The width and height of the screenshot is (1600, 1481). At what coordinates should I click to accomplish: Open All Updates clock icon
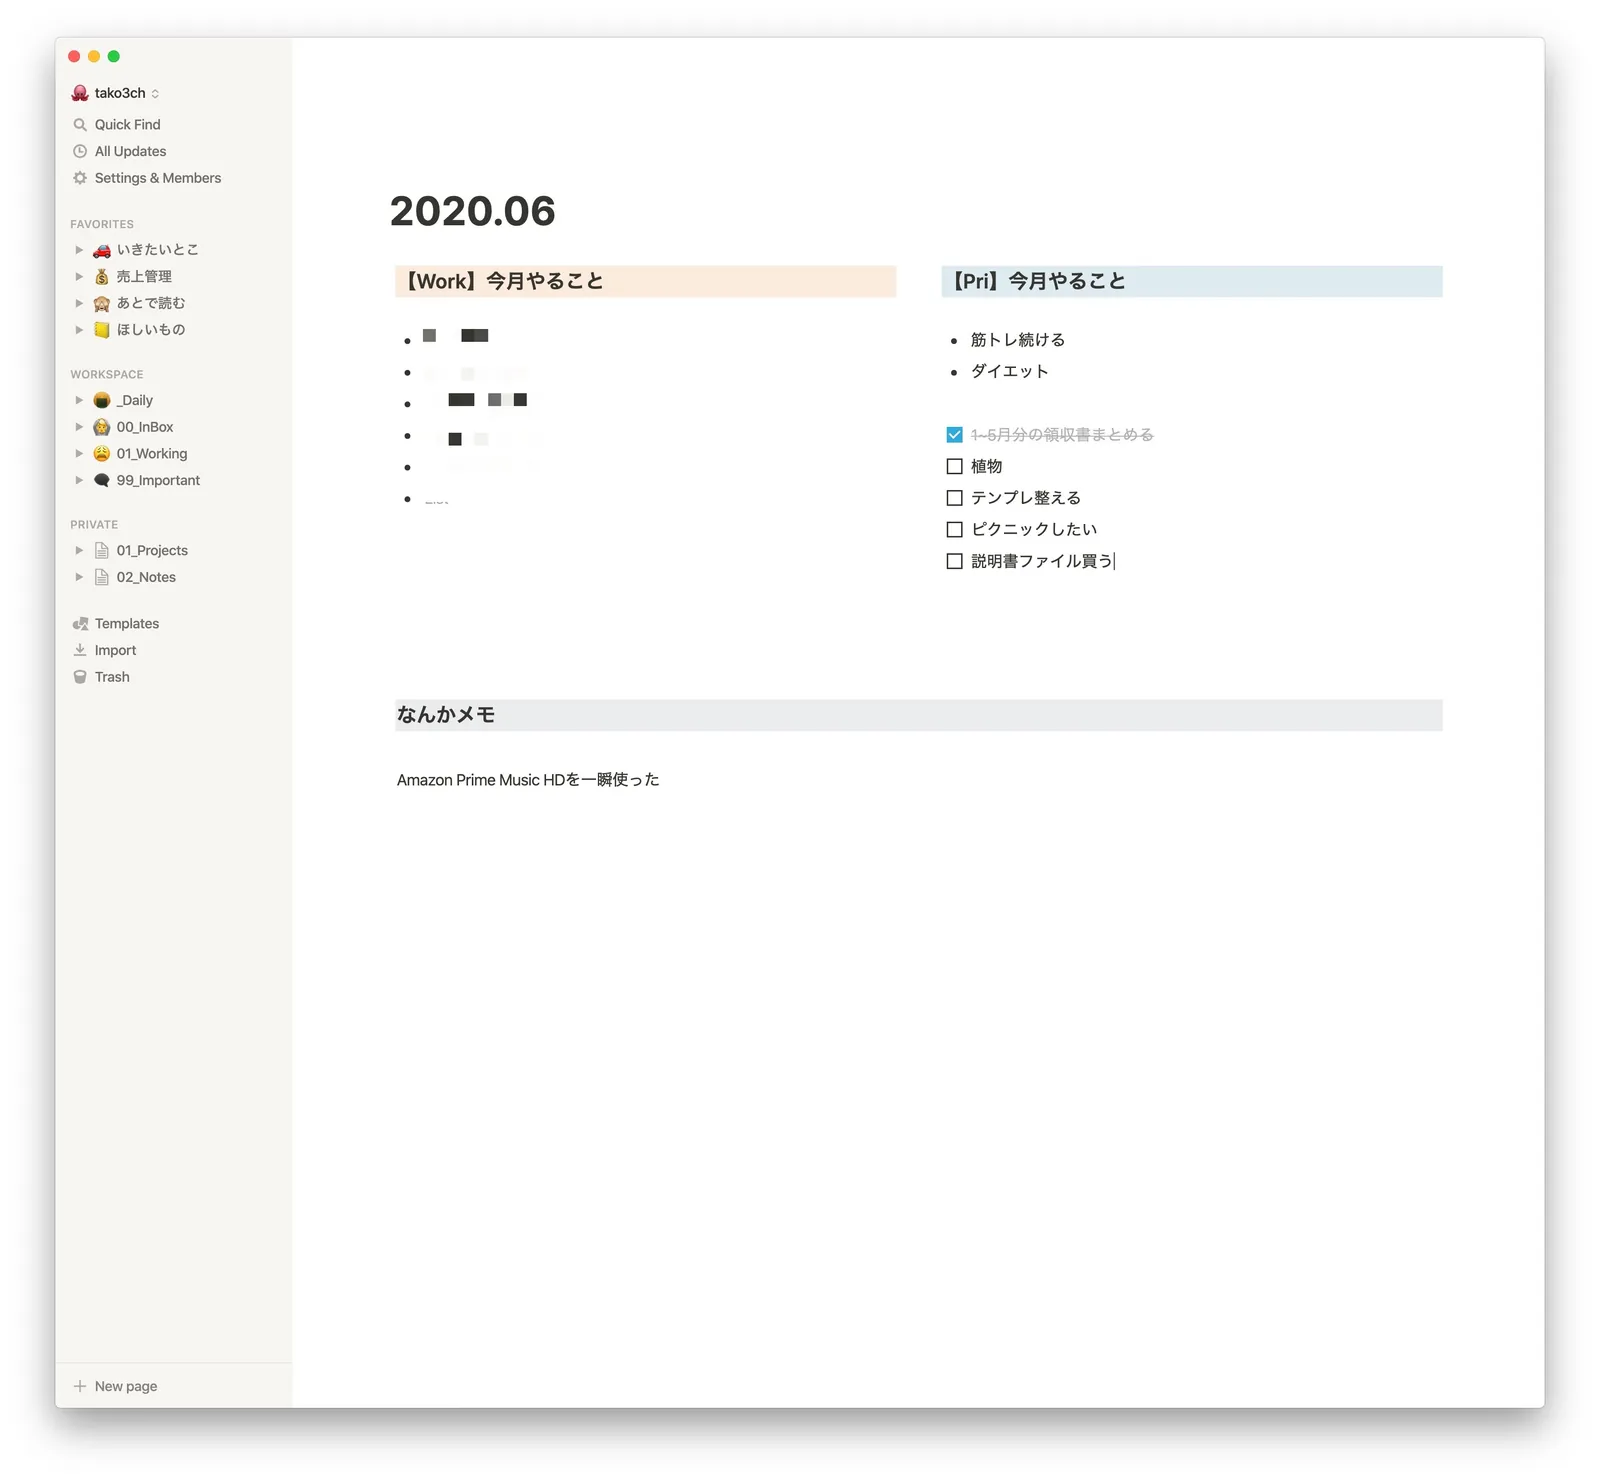(80, 152)
